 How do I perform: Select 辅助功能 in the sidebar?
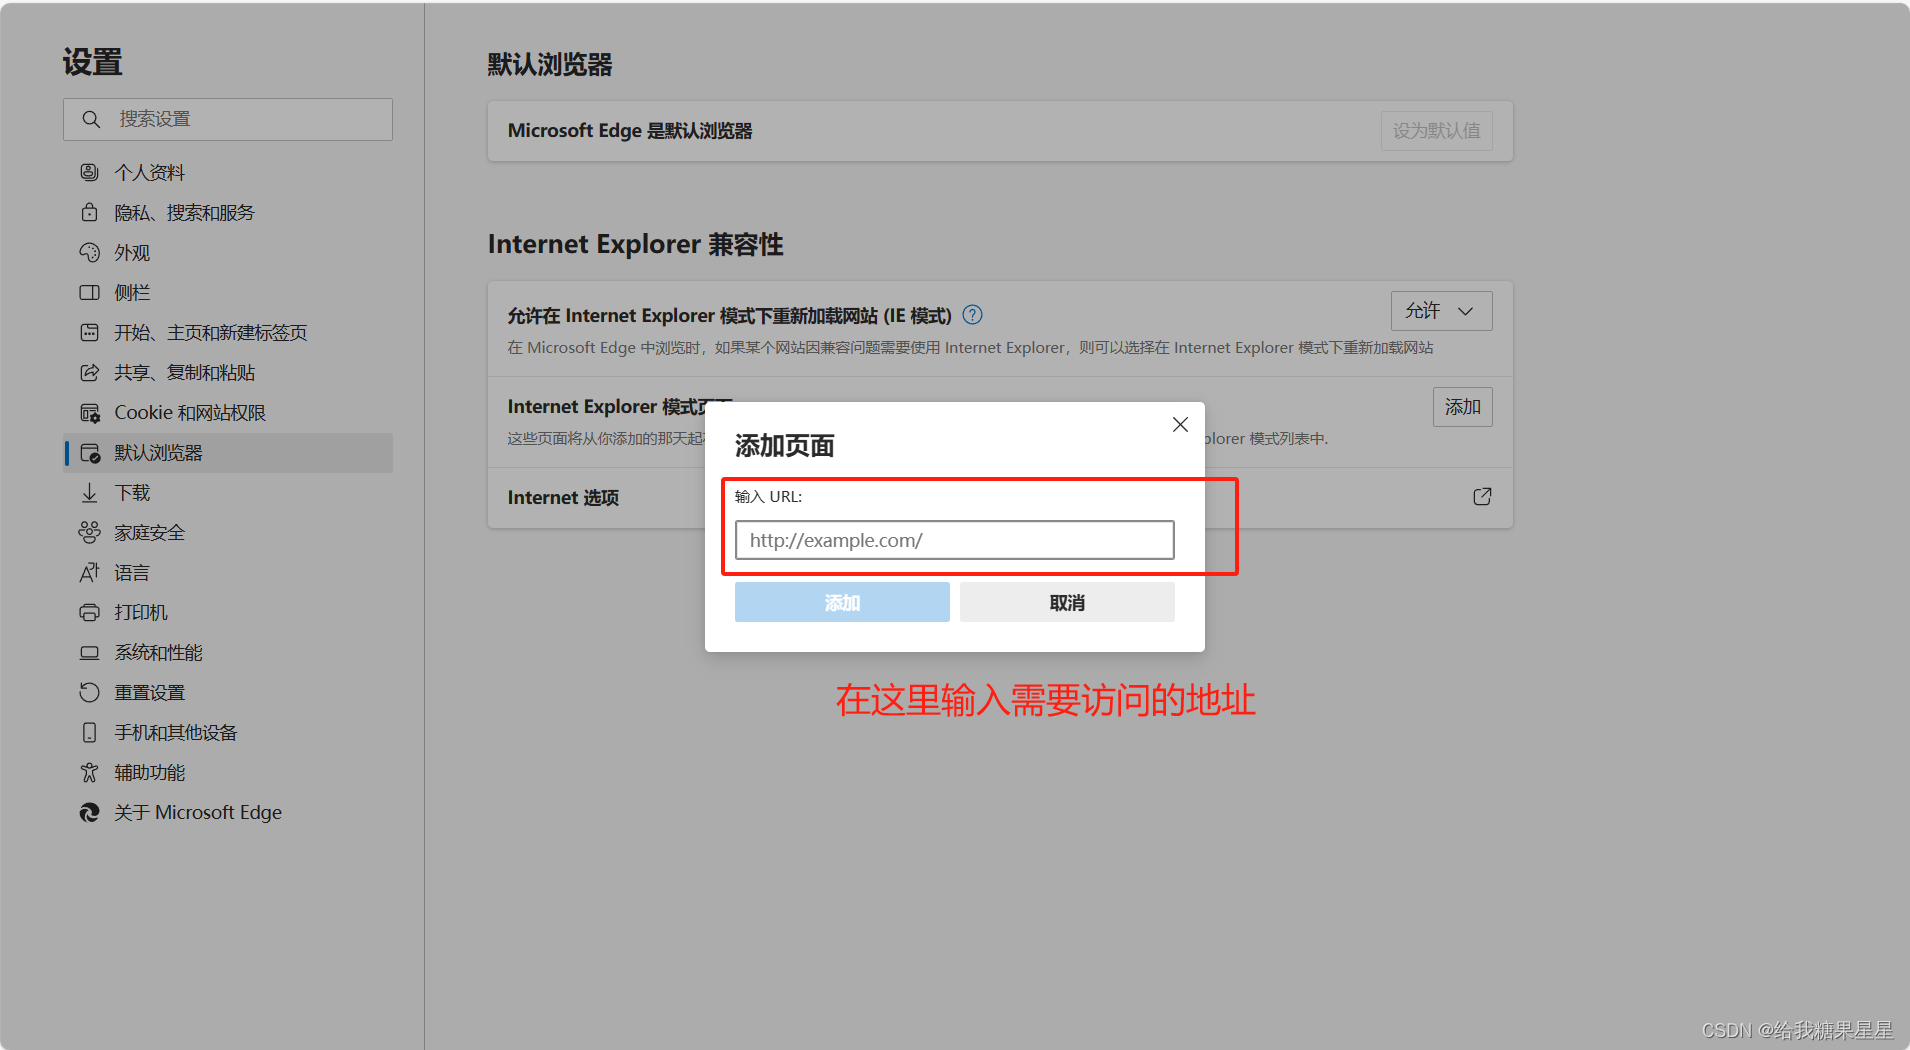[x=228, y=772]
